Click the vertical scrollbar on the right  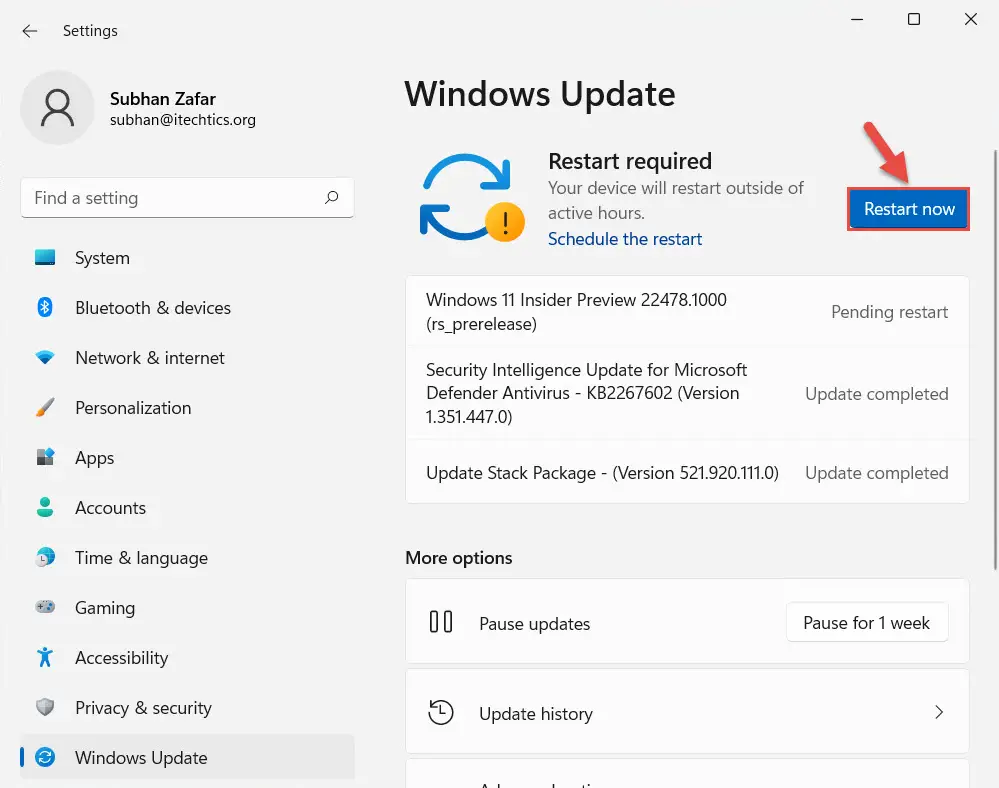995,360
